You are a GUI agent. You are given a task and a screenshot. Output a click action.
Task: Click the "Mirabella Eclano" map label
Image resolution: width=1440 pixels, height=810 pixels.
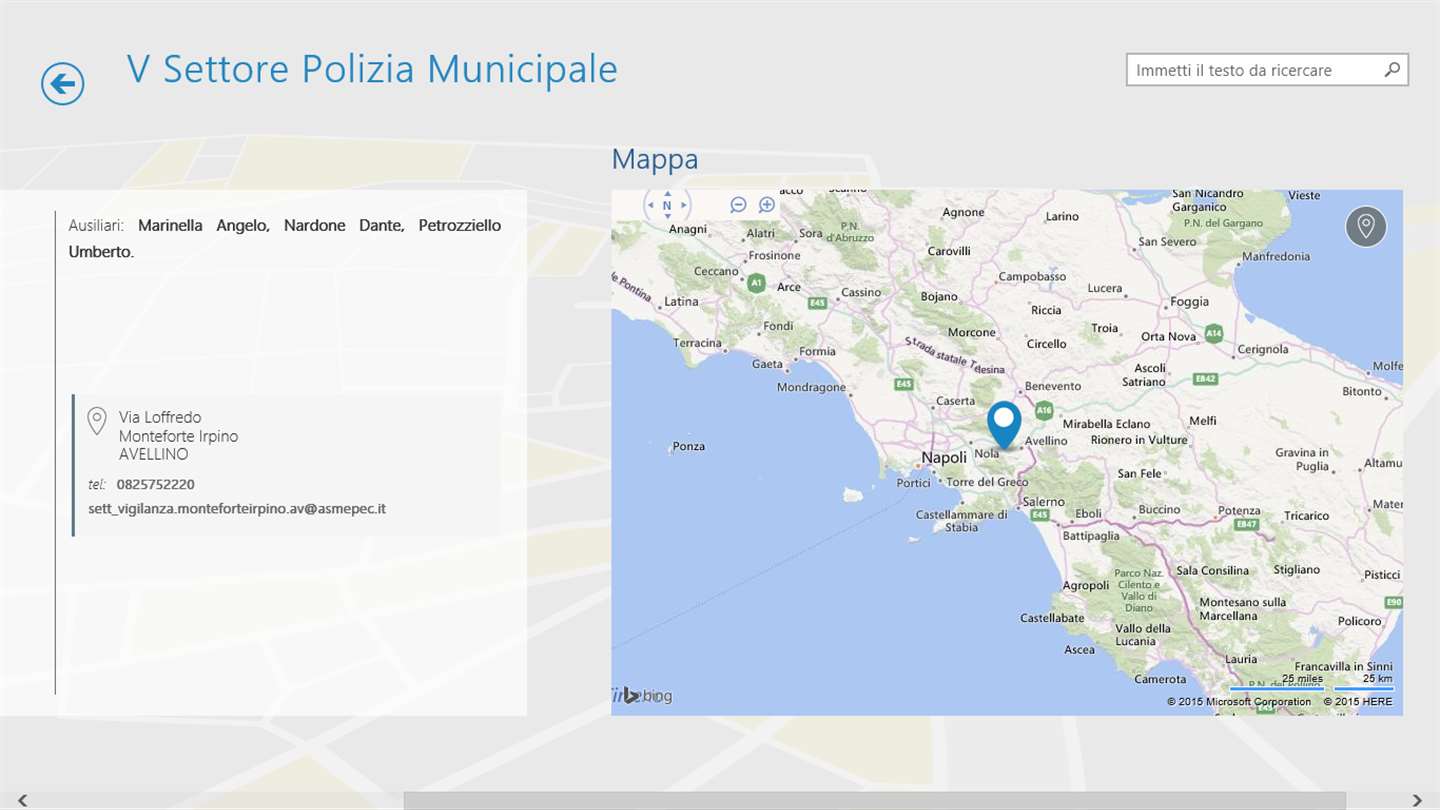coord(1107,424)
